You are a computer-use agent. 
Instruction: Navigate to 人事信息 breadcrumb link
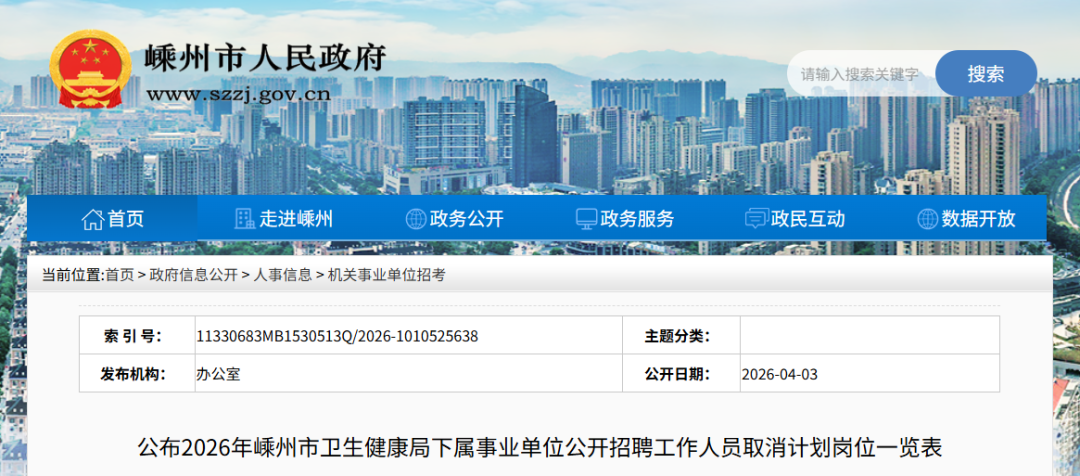[282, 275]
